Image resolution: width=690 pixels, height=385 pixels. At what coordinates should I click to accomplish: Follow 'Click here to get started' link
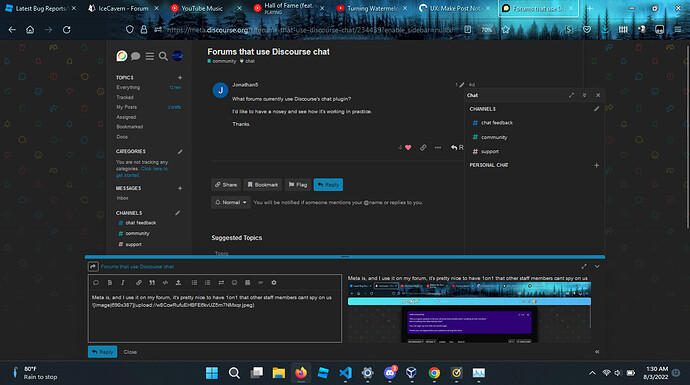coord(142,172)
